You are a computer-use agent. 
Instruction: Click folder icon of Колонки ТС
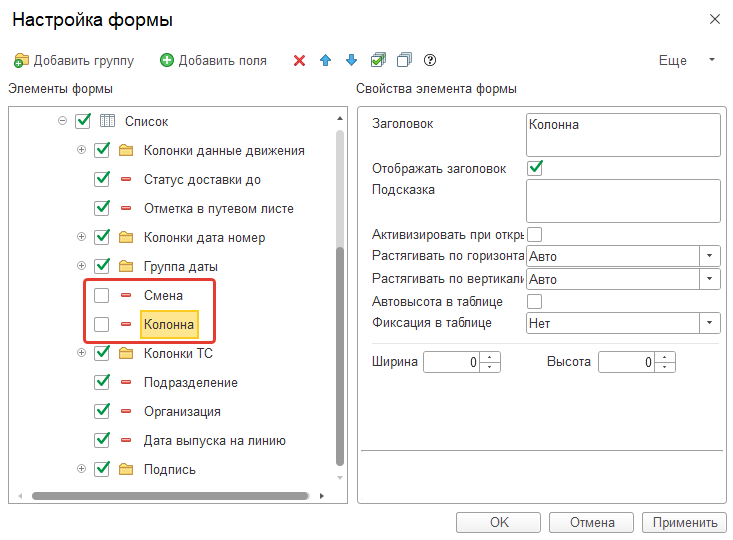(126, 353)
